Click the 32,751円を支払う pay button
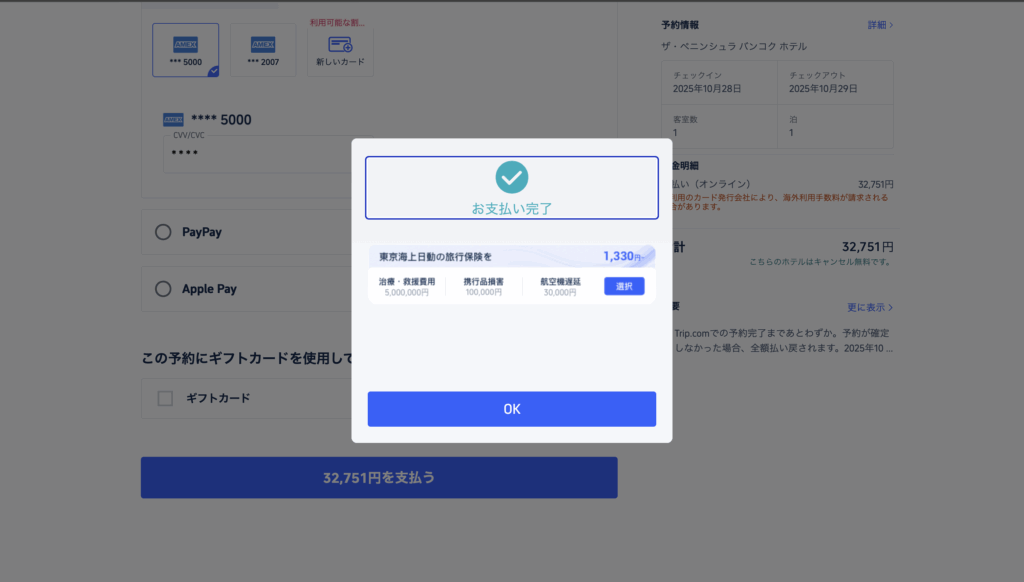 pyautogui.click(x=379, y=477)
